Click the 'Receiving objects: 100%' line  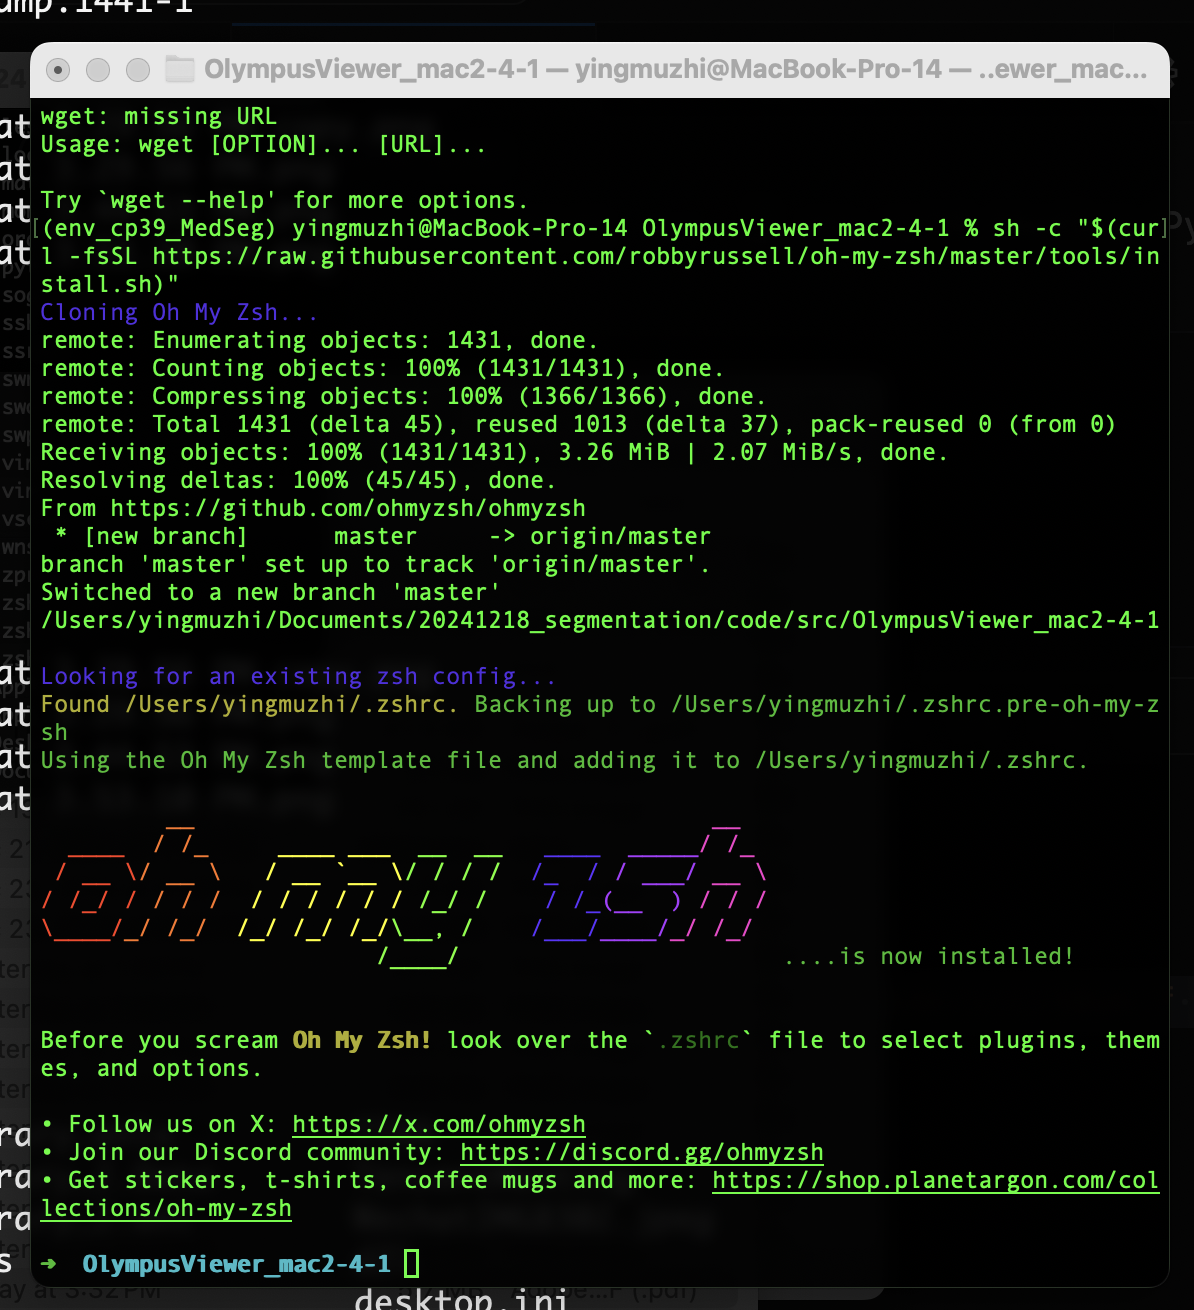(x=494, y=452)
